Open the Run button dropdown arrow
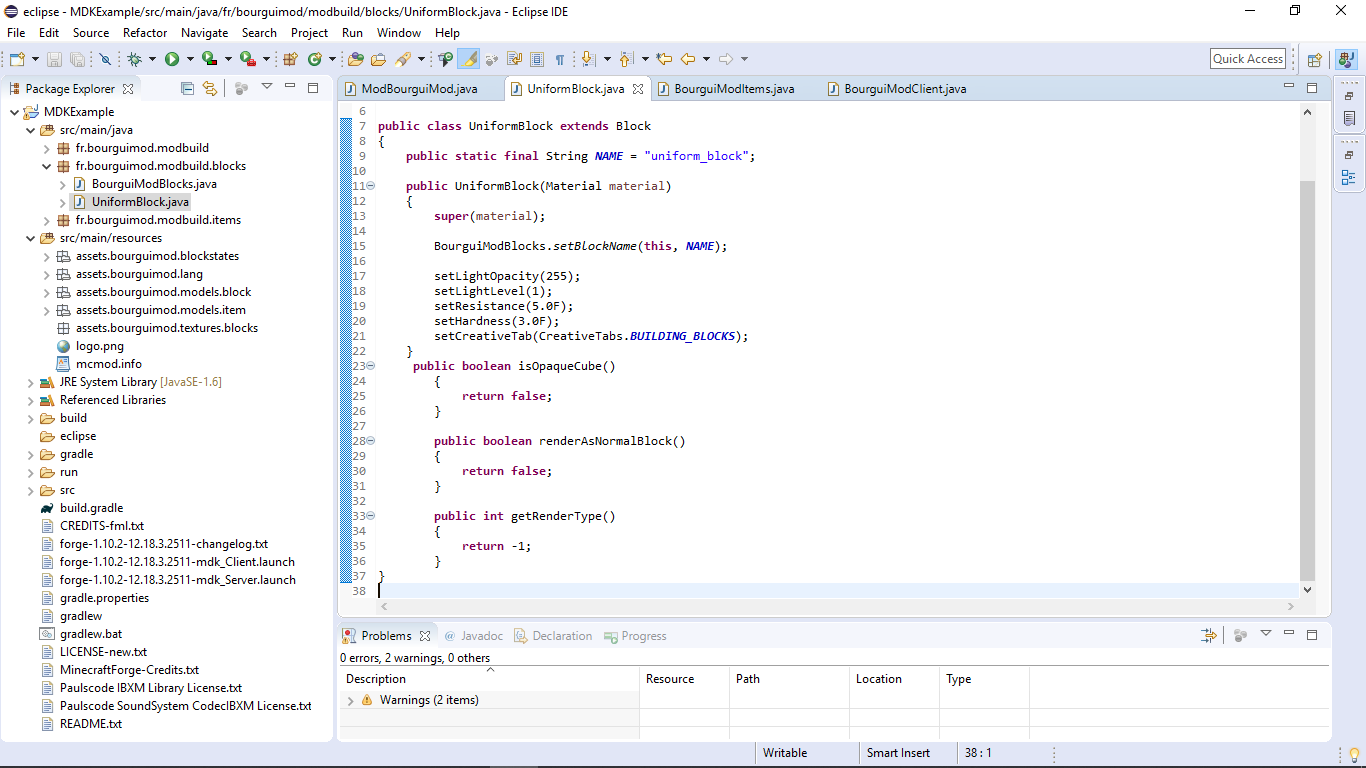Image resolution: width=1366 pixels, height=768 pixels. [x=189, y=60]
